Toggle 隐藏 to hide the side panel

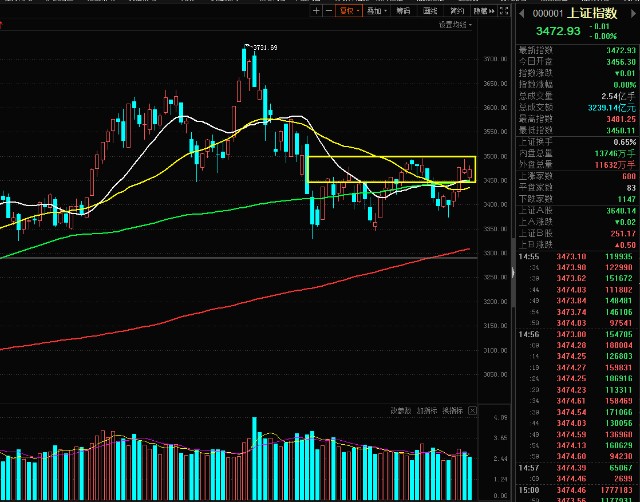[484, 11]
